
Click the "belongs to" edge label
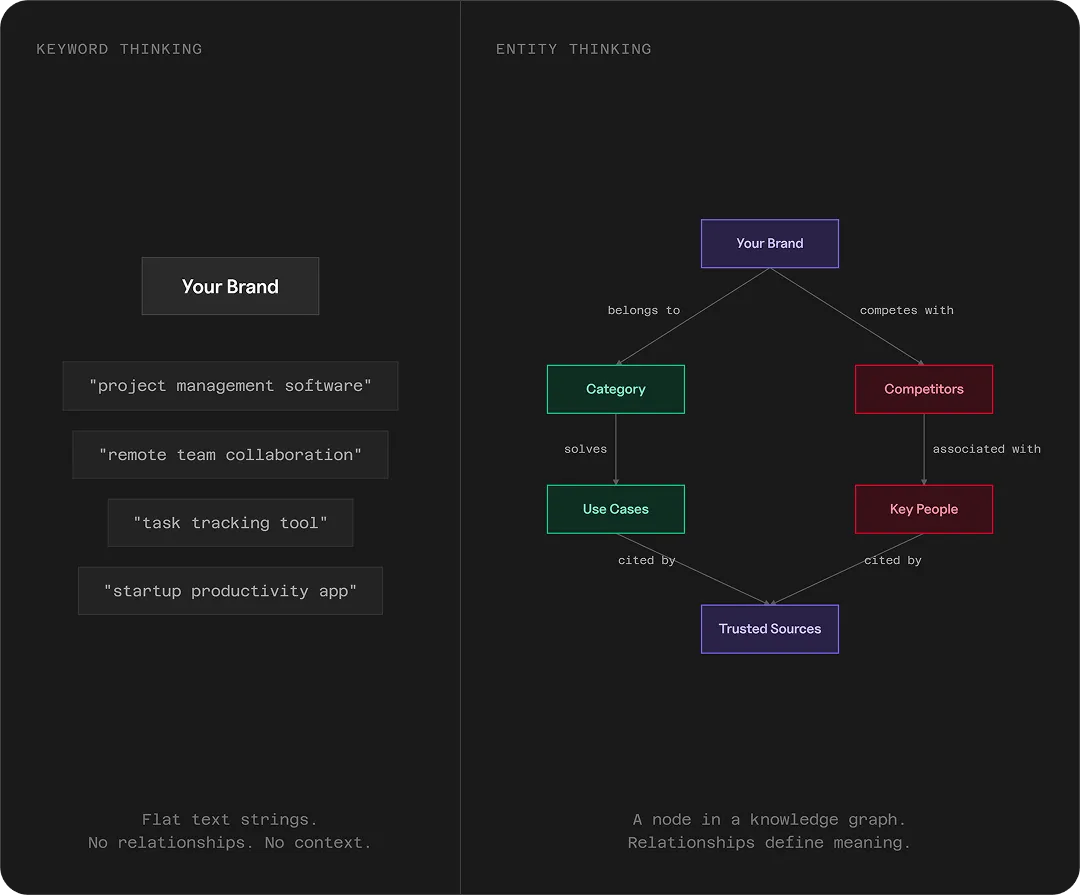point(643,310)
